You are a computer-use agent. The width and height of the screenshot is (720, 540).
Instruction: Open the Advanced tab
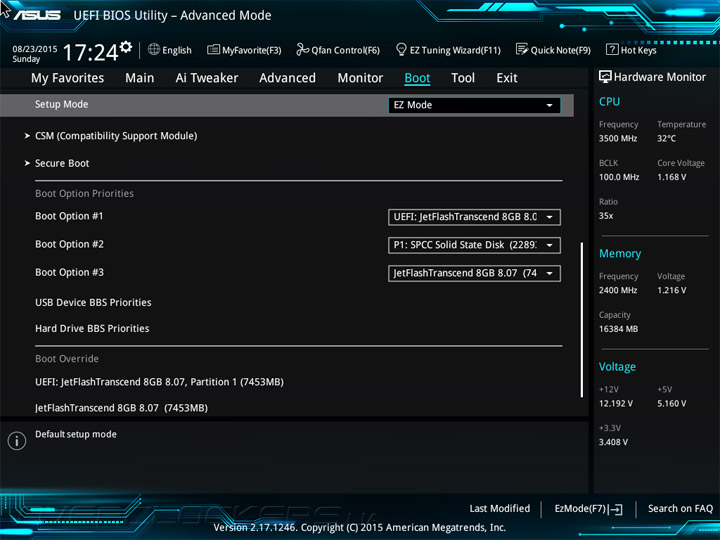pyautogui.click(x=287, y=78)
